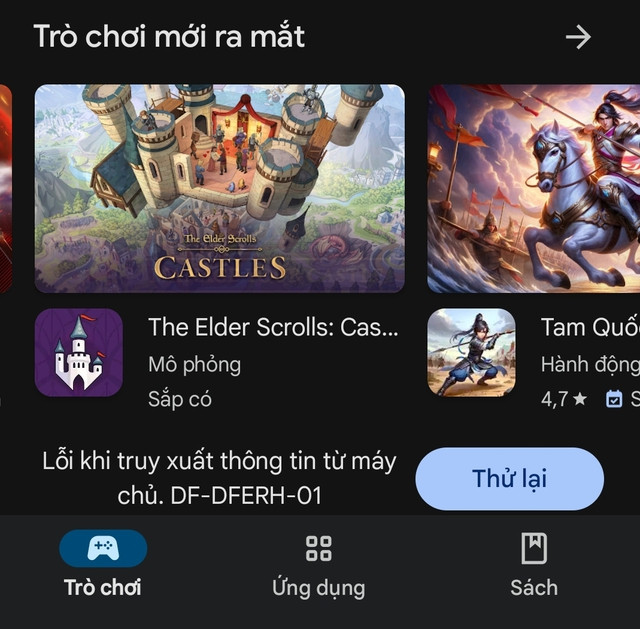640x629 pixels.
Task: Tap the partially visible red banner
Action: pyautogui.click(x=6, y=189)
